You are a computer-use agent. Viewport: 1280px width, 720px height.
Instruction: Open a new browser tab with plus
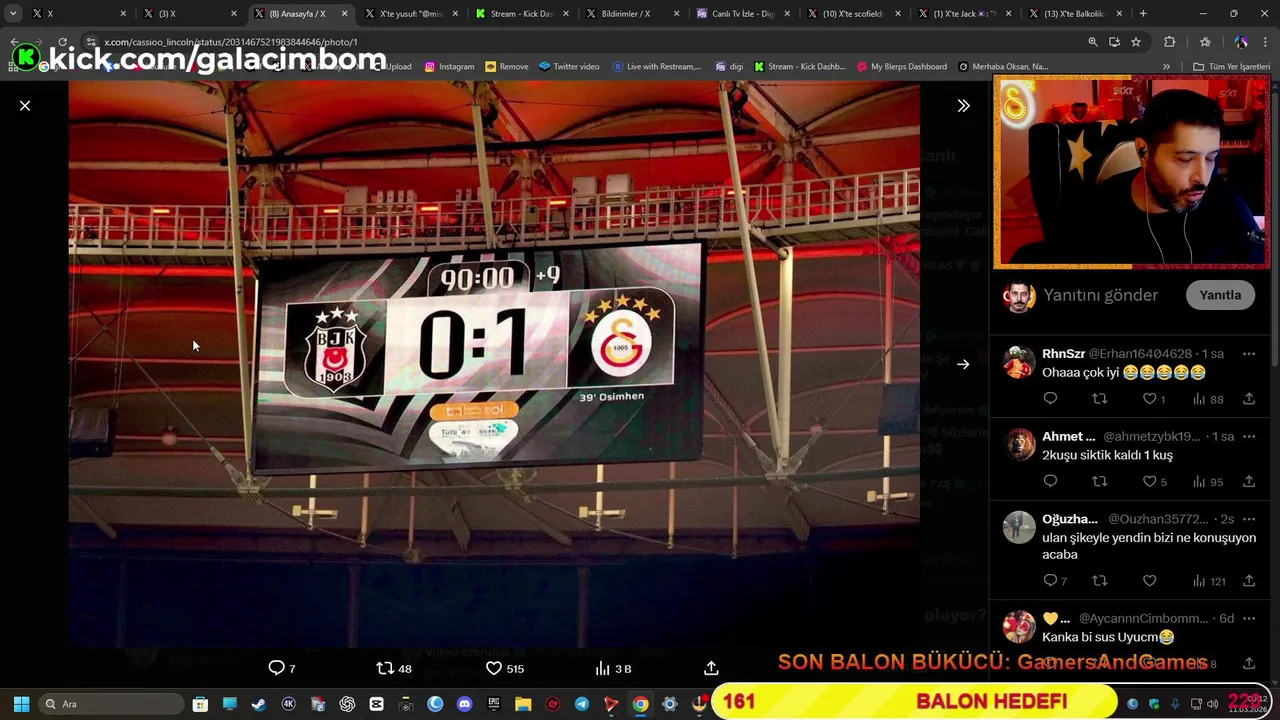[x=1143, y=14]
